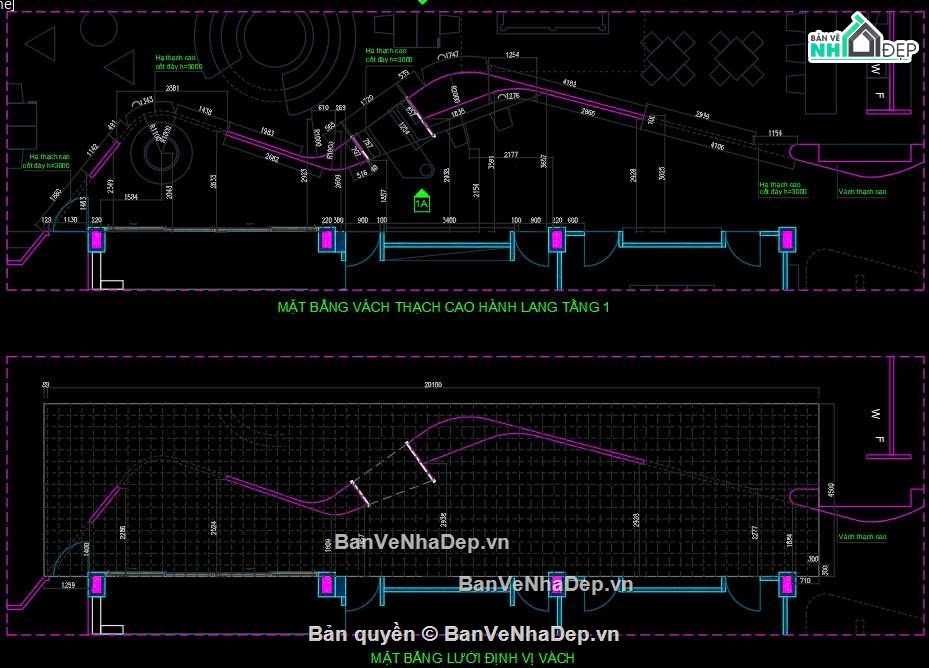This screenshot has width=929, height=668.
Task: Select Vách thạch cao label in upper plan
Action: click(862, 192)
